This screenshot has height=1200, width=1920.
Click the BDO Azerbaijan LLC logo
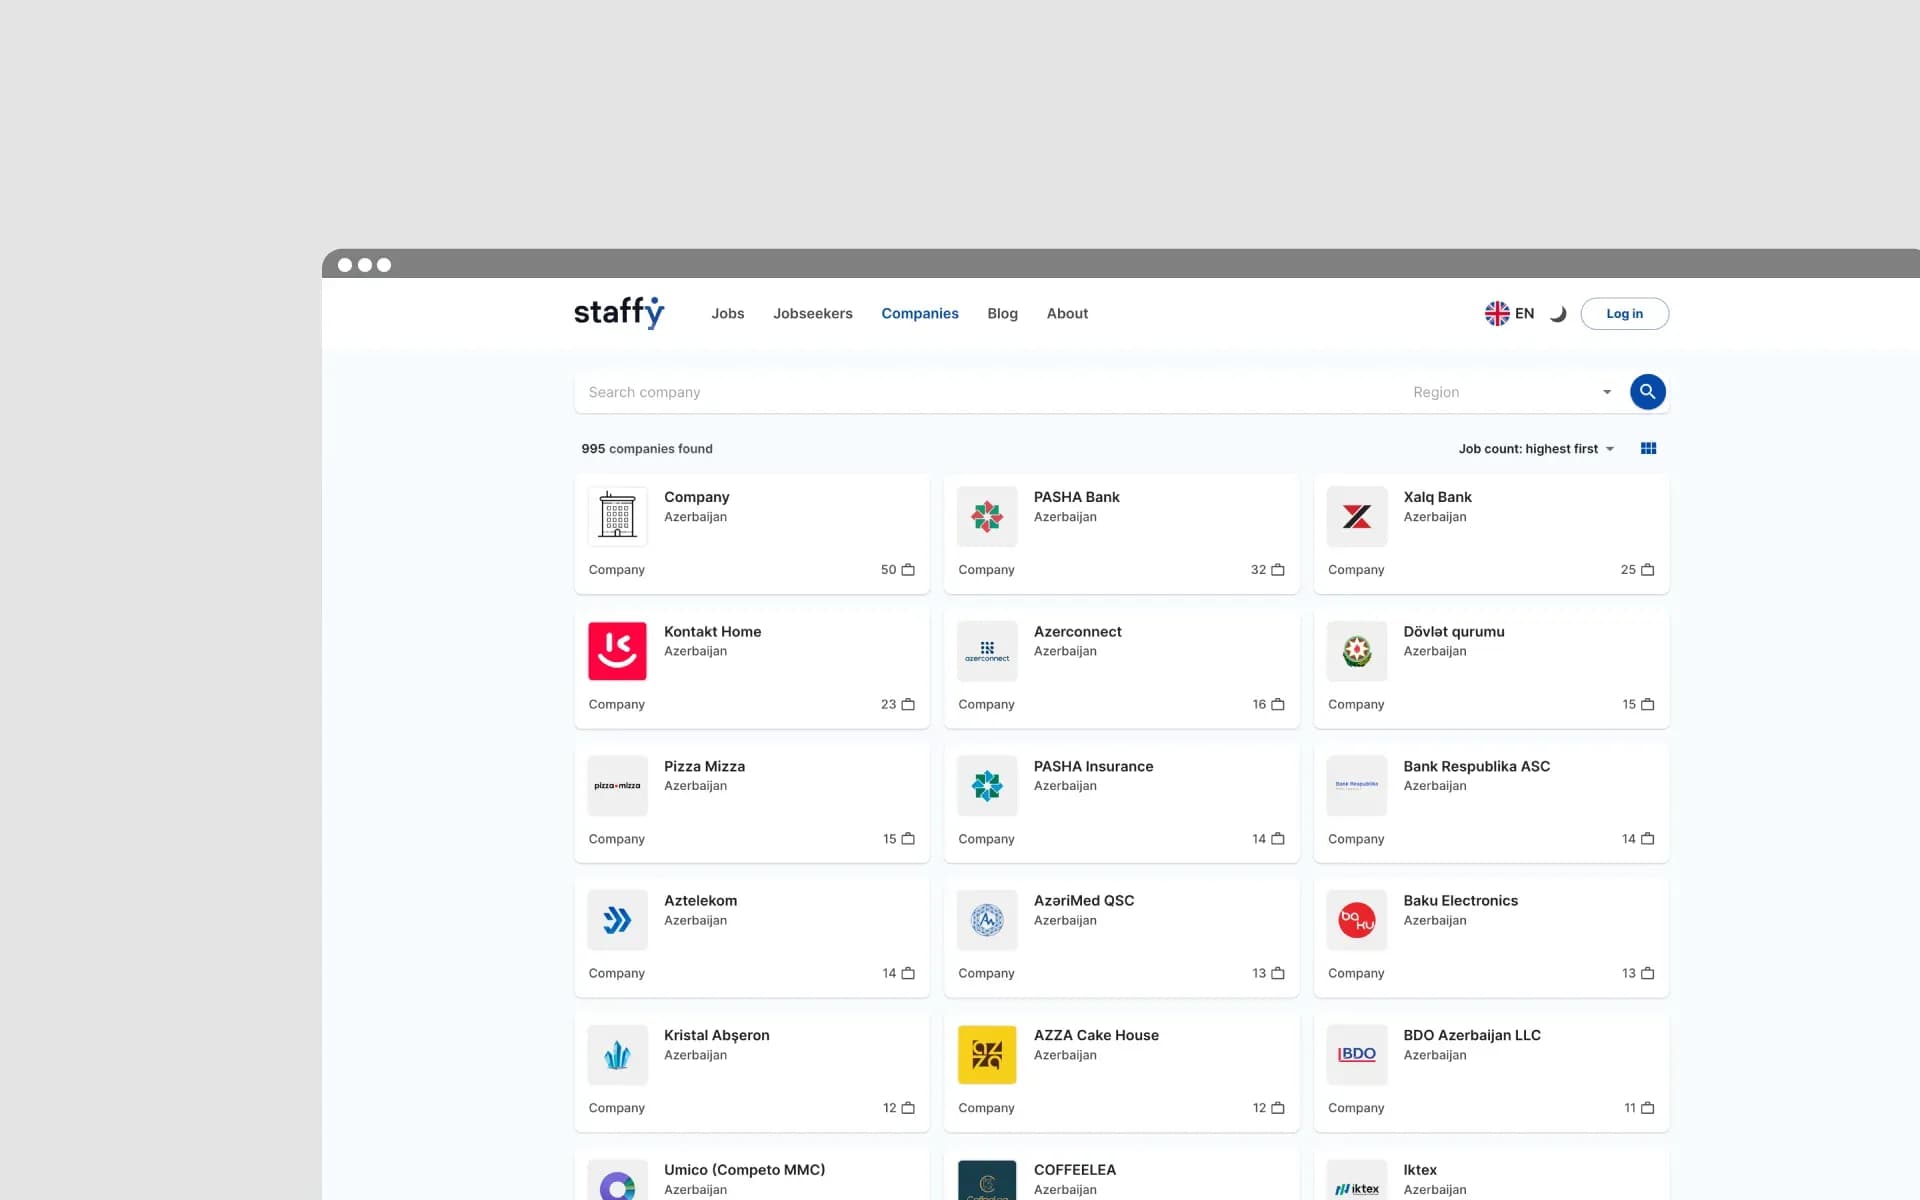(x=1357, y=1055)
